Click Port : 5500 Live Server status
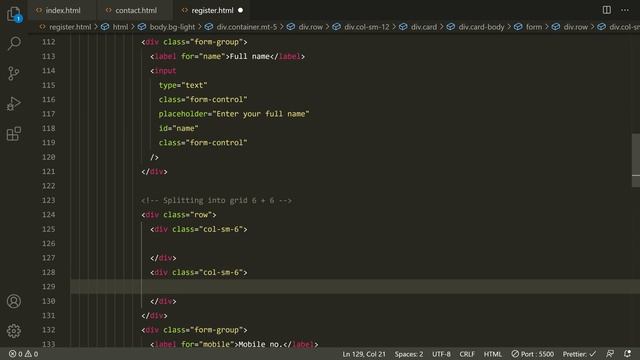The image size is (640, 360). pos(533,354)
